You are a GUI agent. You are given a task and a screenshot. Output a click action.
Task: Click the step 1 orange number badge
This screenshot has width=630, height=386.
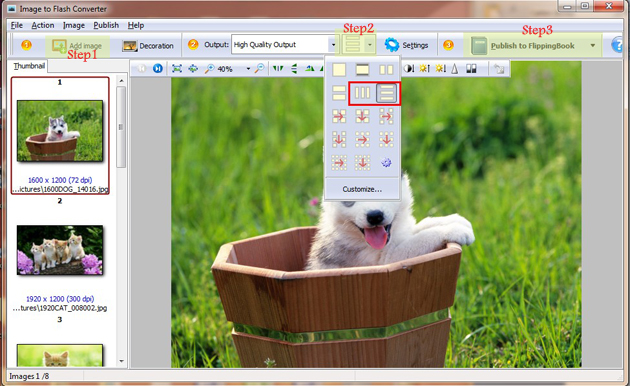point(26,45)
